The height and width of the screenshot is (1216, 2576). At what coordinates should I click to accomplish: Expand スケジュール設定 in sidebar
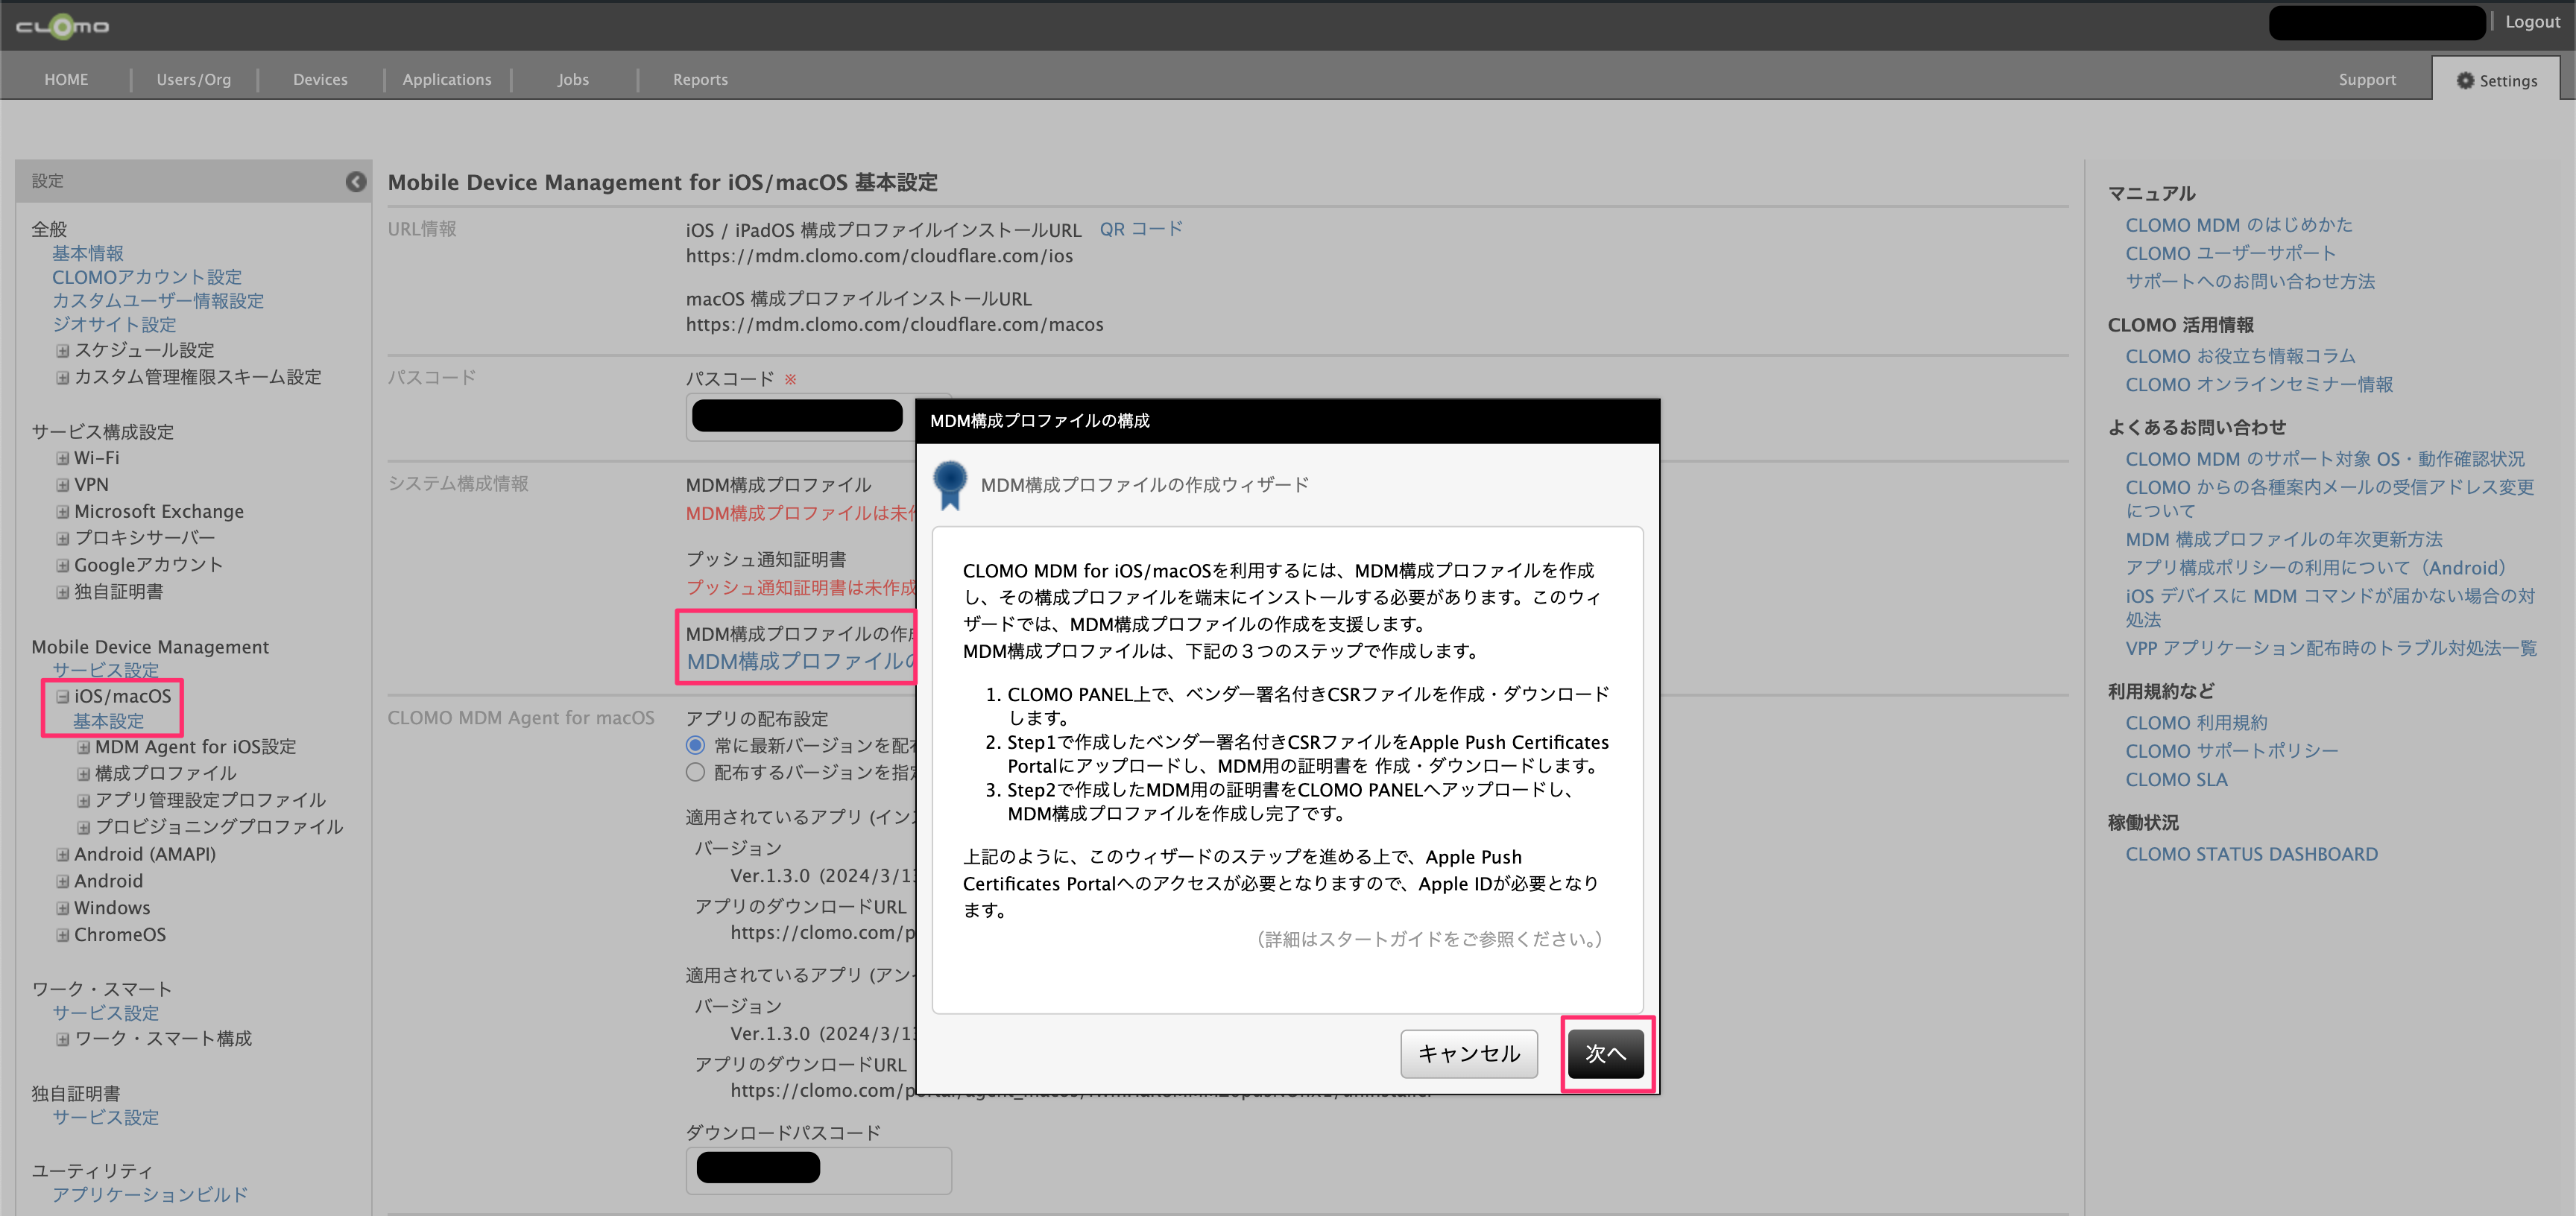click(62, 350)
